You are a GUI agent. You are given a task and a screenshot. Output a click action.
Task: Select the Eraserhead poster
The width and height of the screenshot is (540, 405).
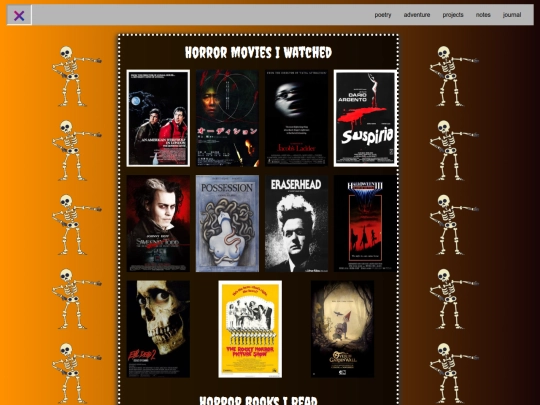[x=296, y=224]
